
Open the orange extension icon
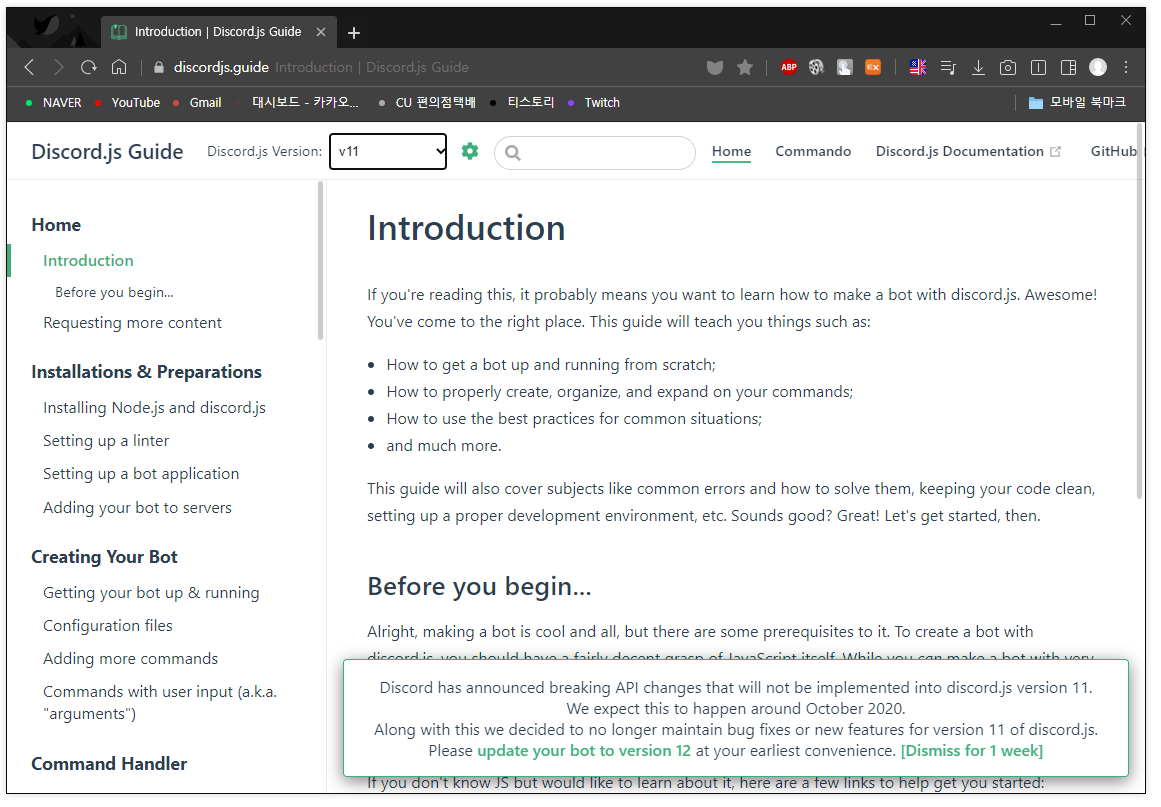[x=873, y=67]
